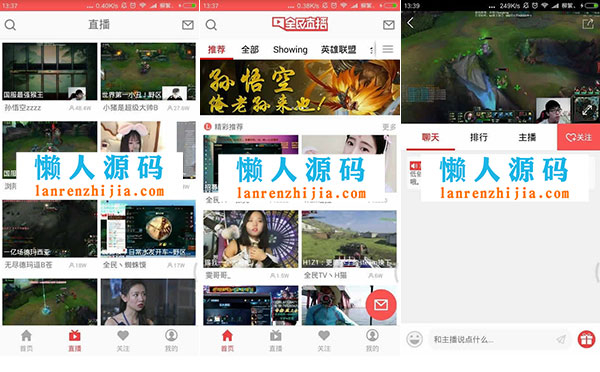The image size is (600, 372).
Task: Tap 关注 heart in the 直播 screen's bottom bar
Action: click(x=123, y=340)
